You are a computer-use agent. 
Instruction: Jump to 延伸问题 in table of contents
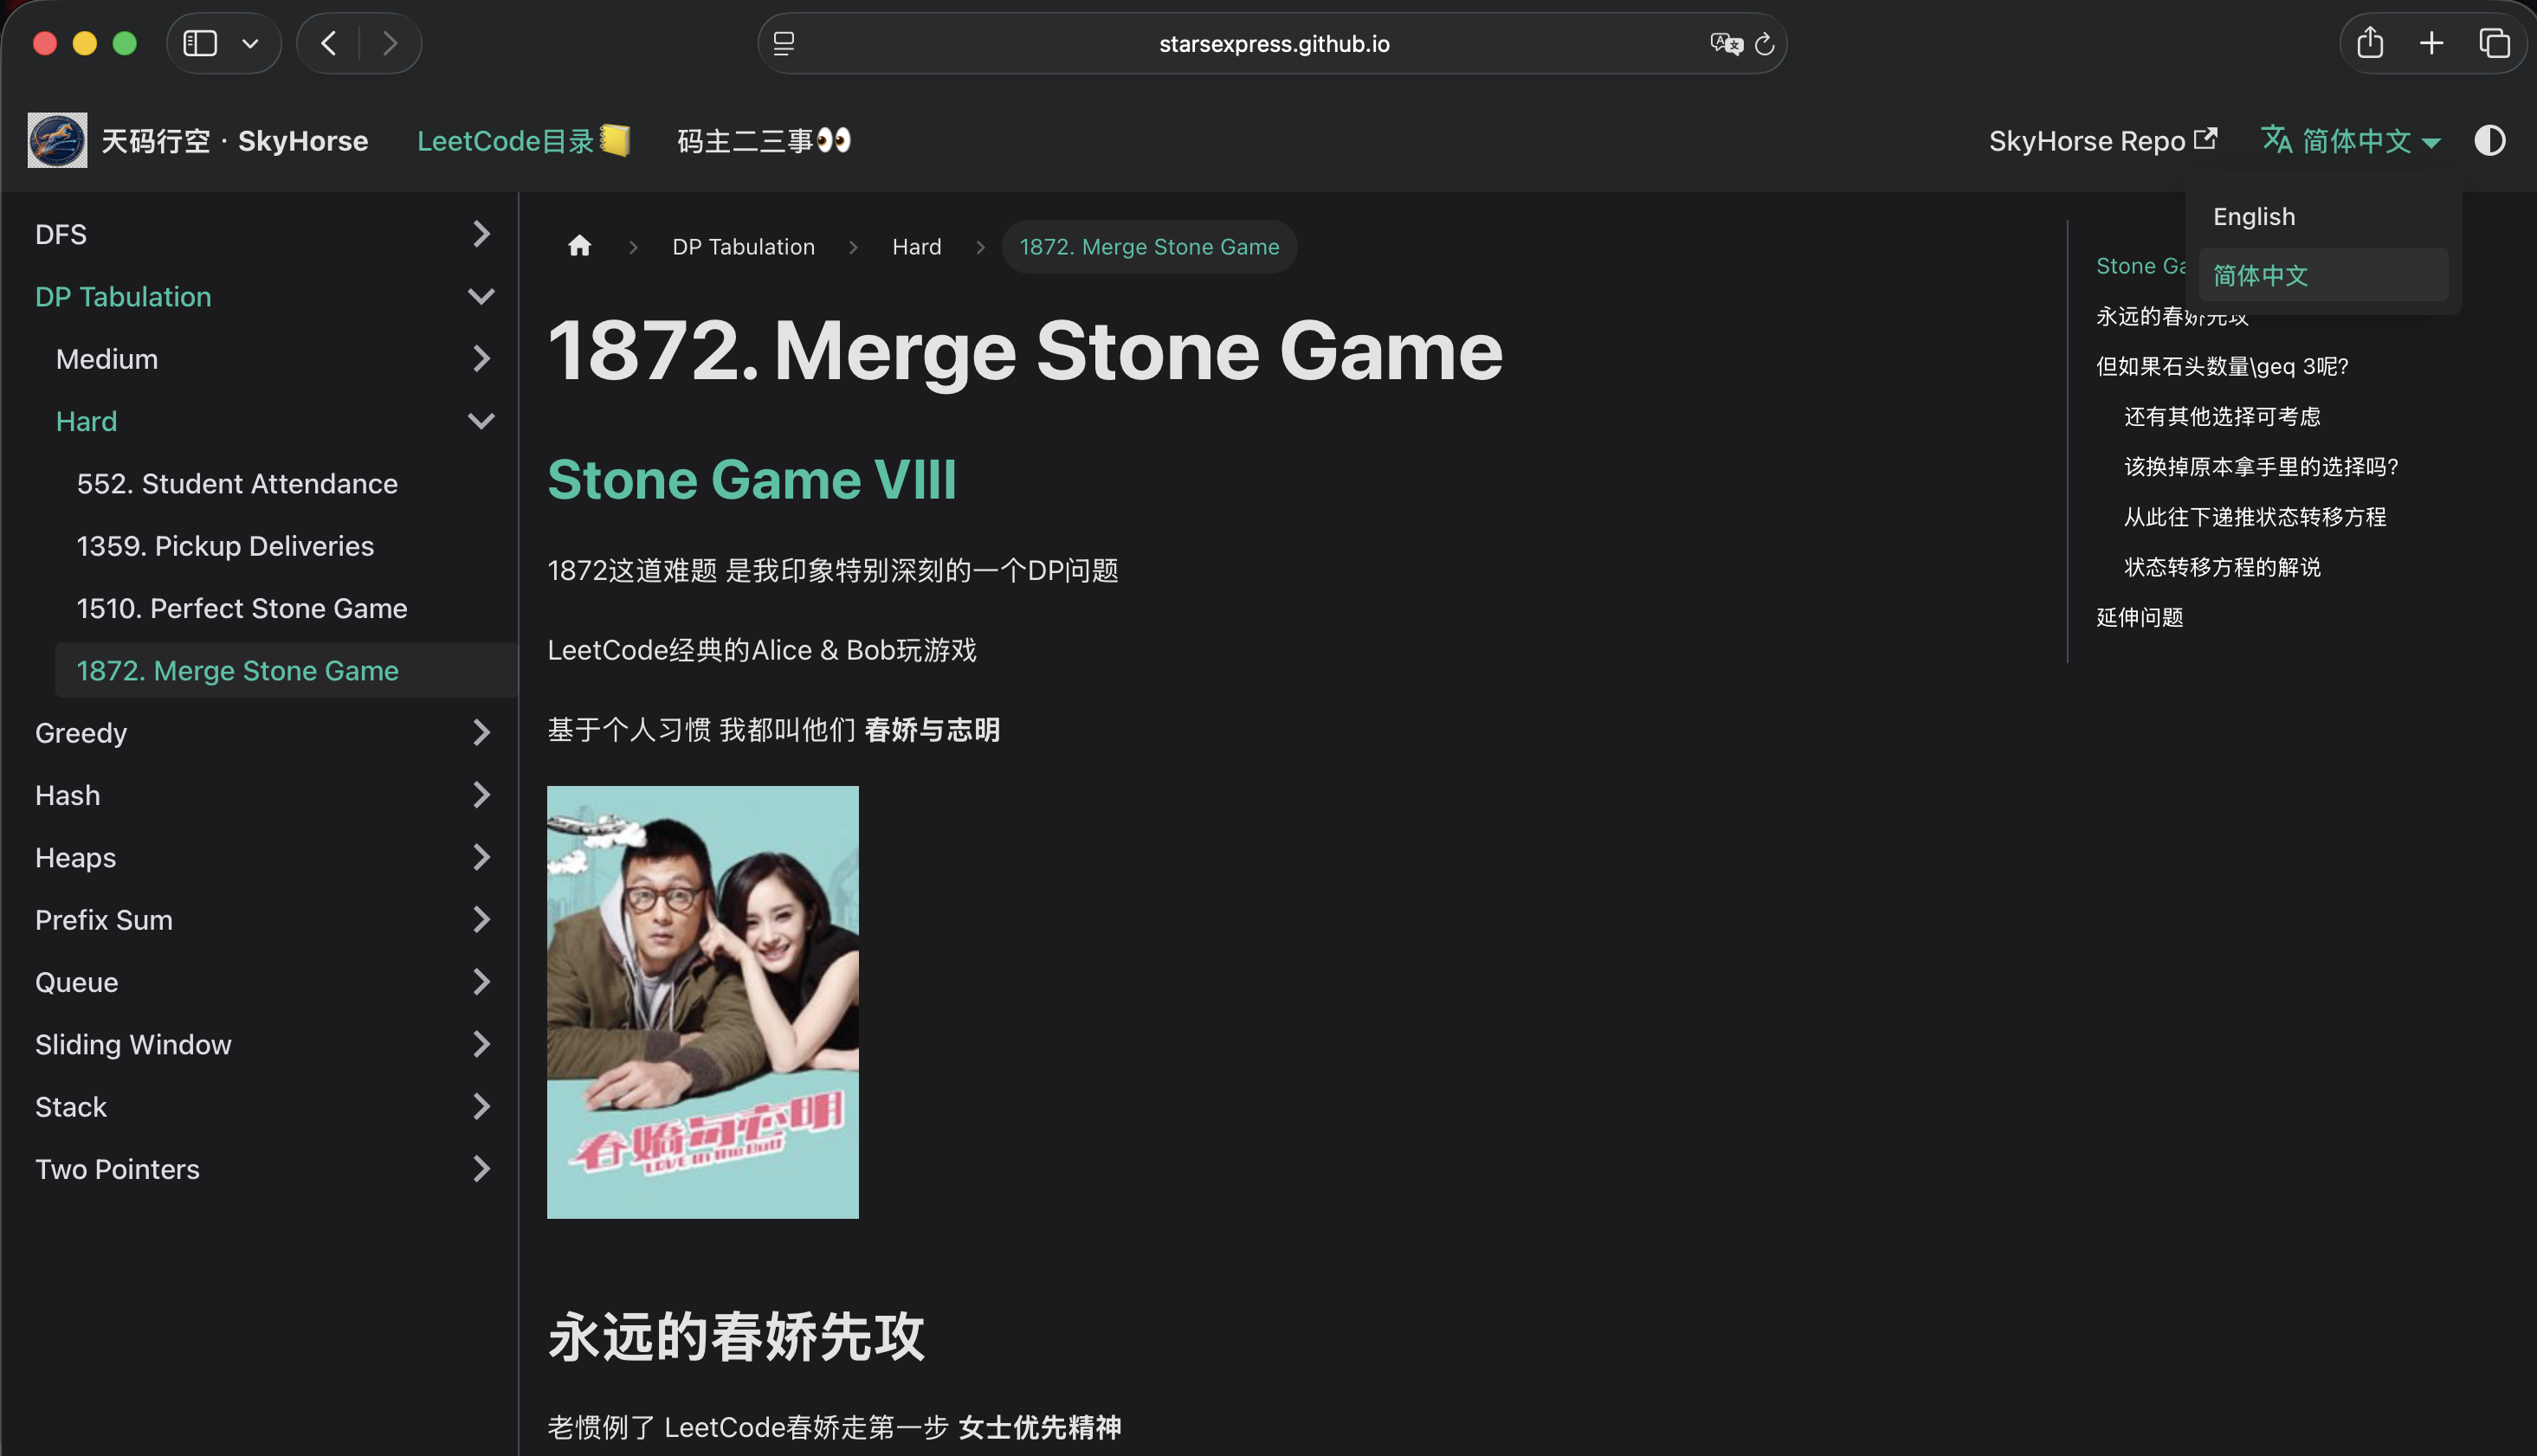tap(2140, 618)
